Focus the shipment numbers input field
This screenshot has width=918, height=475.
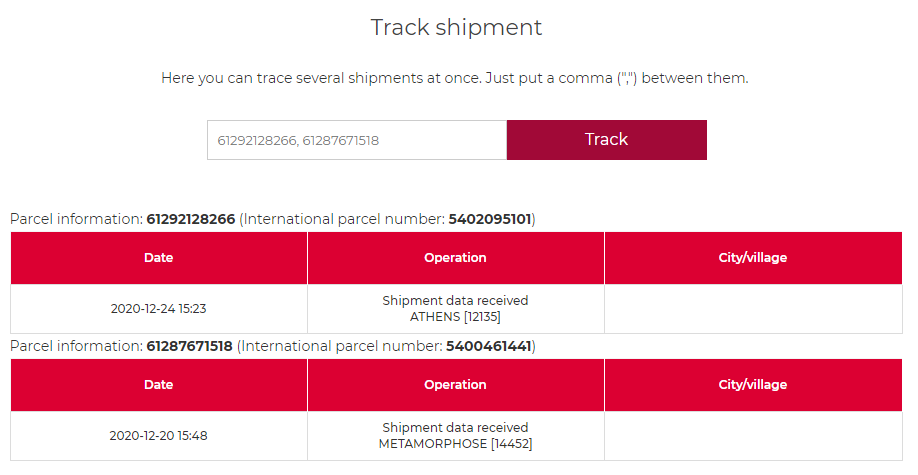[357, 140]
